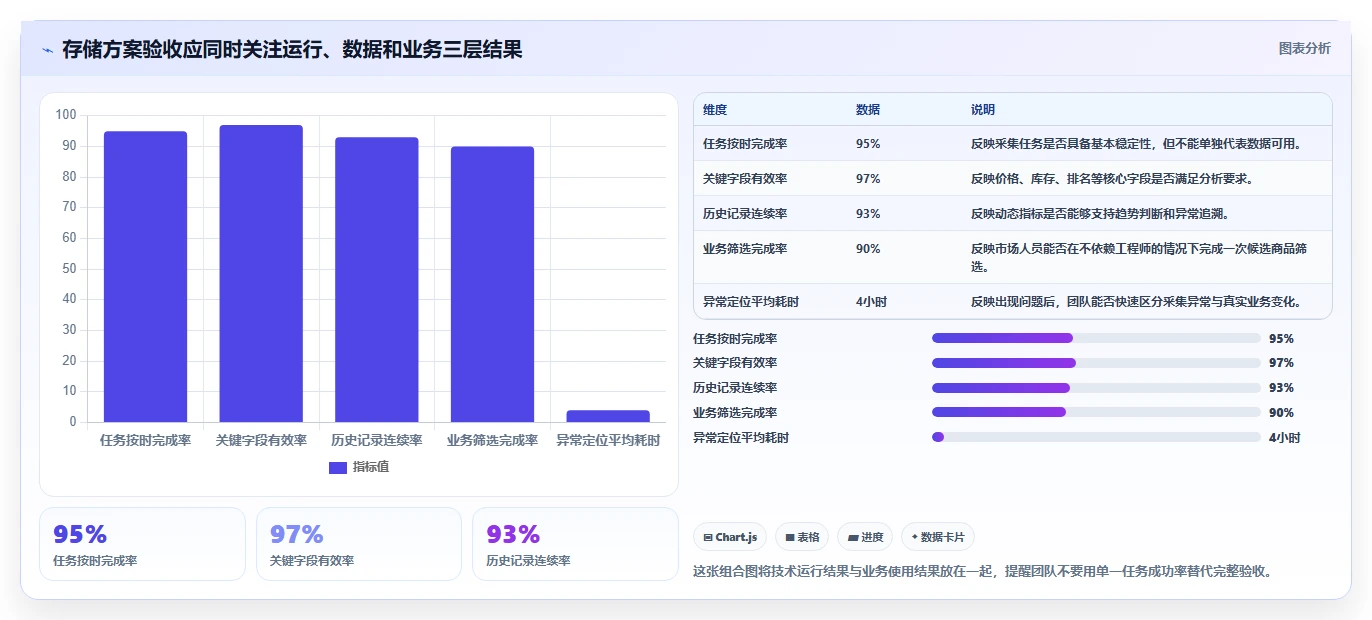Click the x-axis label 历史记录连续率 under the chart
The width and height of the screenshot is (1372, 620).
click(x=376, y=440)
